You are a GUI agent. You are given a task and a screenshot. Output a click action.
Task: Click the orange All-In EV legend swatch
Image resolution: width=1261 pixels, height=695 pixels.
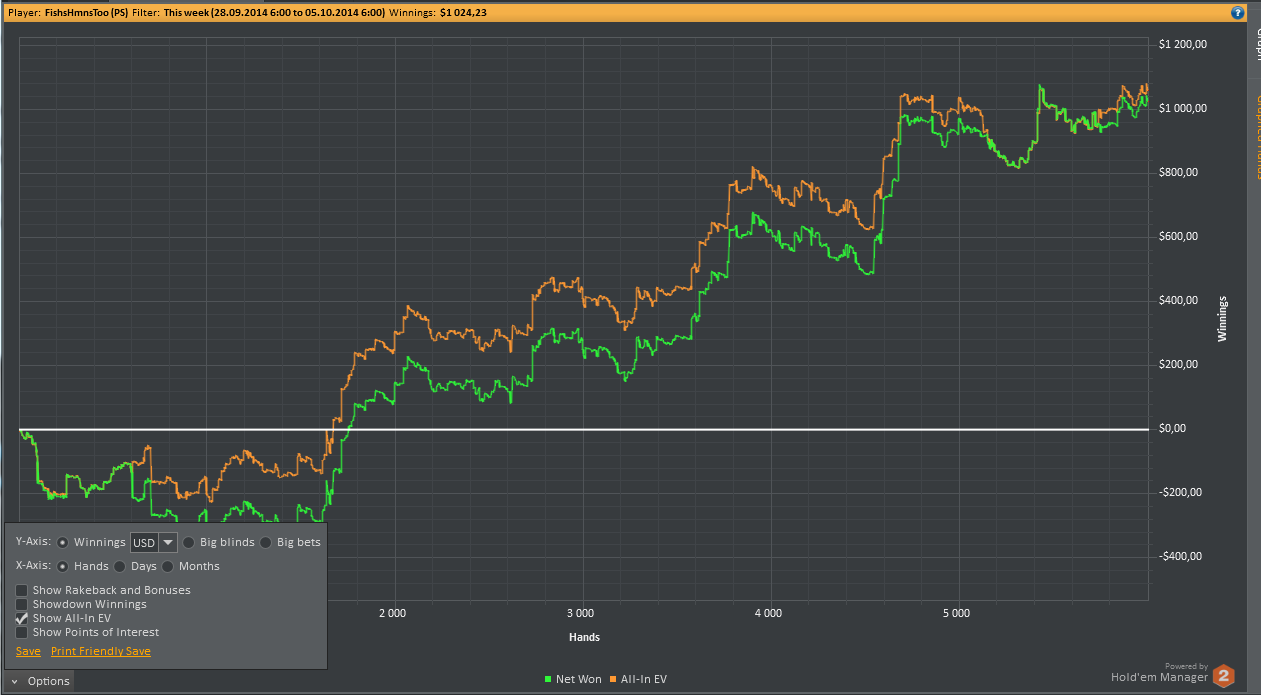[x=613, y=680]
